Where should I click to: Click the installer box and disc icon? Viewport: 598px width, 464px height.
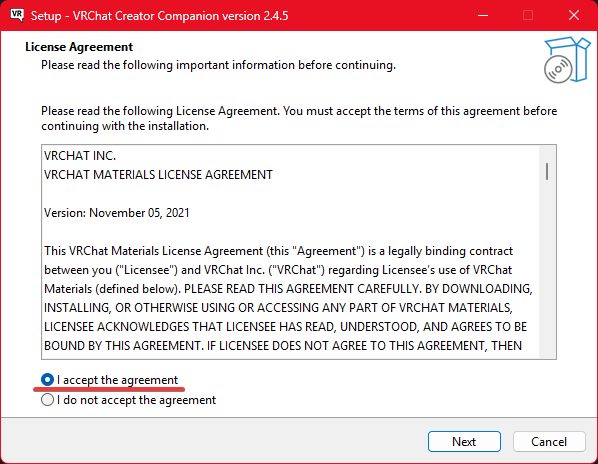(x=567, y=60)
